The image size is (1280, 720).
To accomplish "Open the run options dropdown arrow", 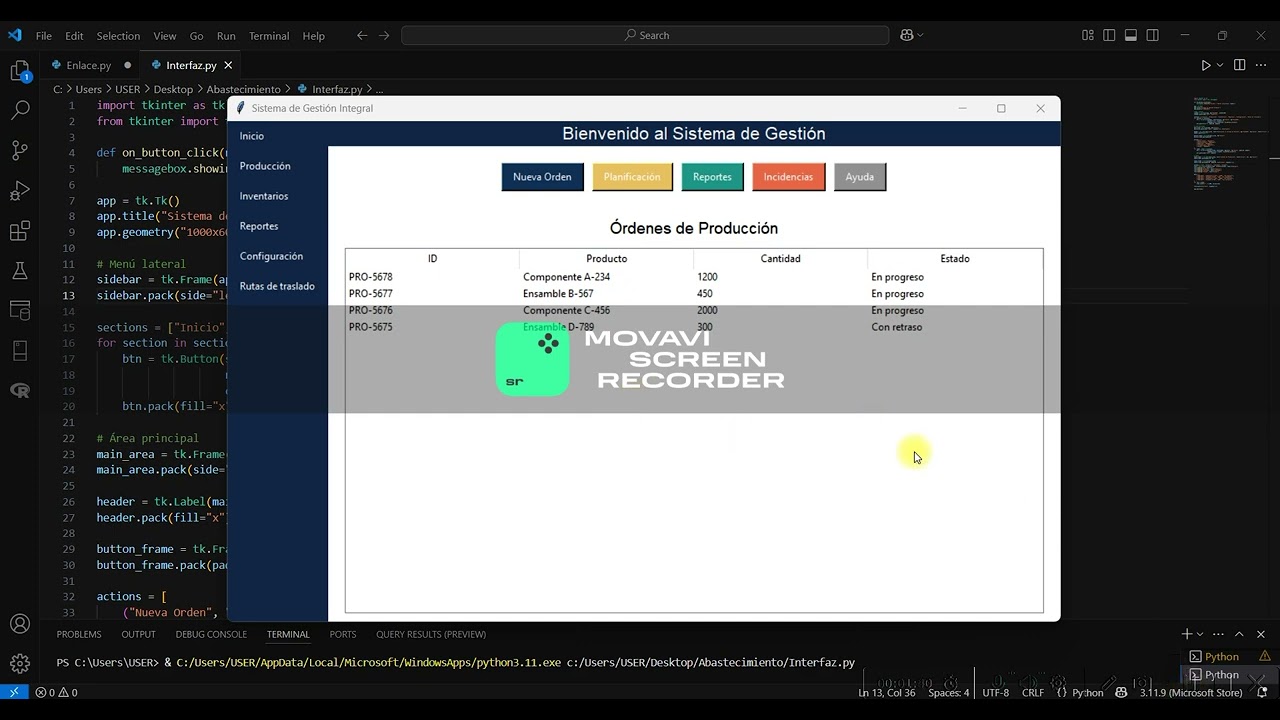I will point(1220,65).
